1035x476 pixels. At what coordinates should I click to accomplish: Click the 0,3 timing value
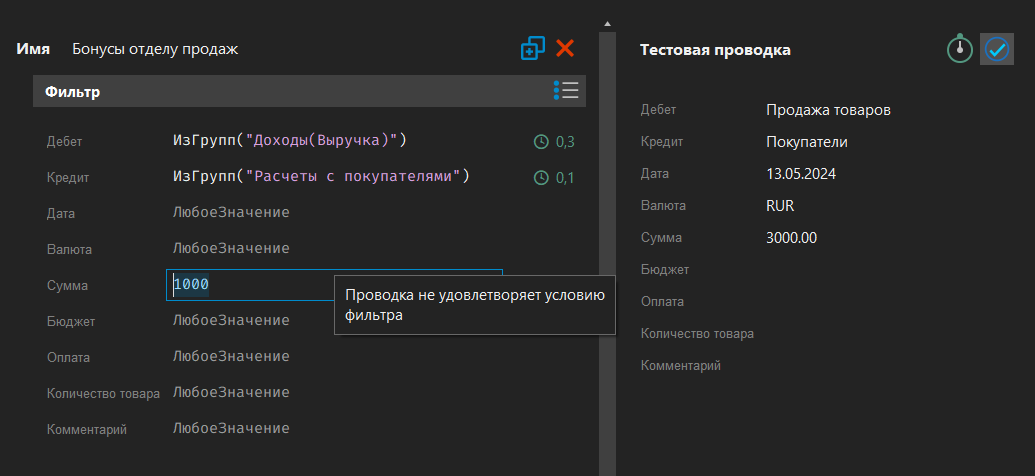pos(565,142)
